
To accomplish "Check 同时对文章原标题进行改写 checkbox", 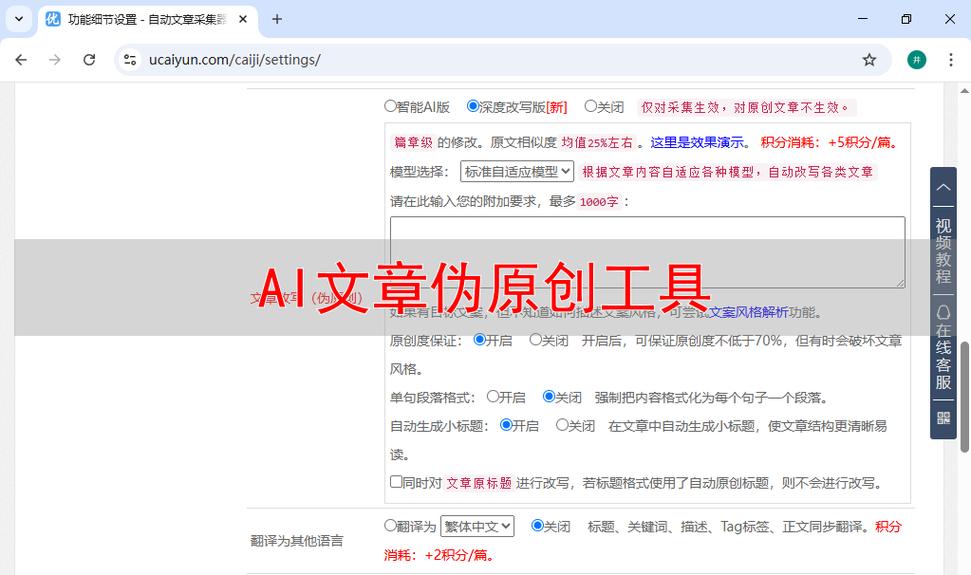I will [396, 482].
